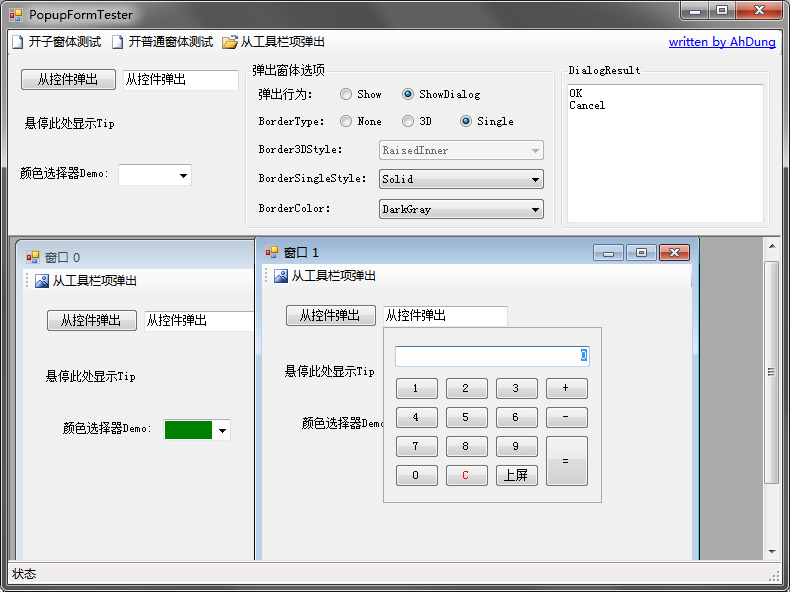Close the 窗口 1 child window
Screen dimensions: 790x592
pos(674,252)
